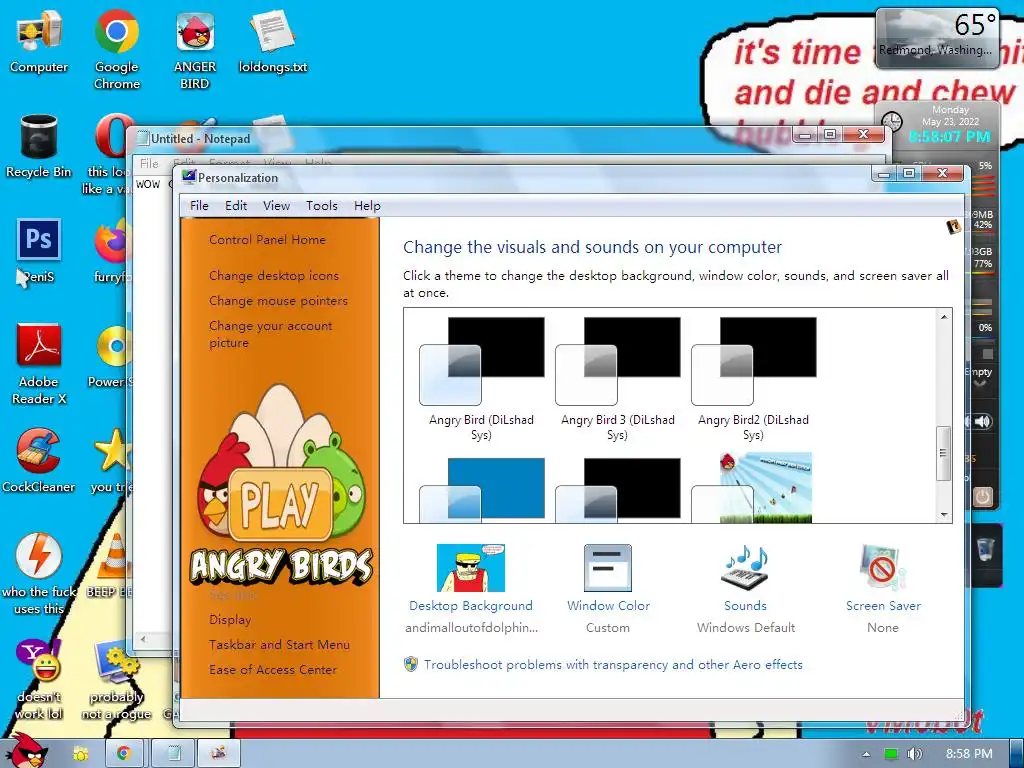
Task: Click Change mouse pointers link
Action: (x=278, y=300)
